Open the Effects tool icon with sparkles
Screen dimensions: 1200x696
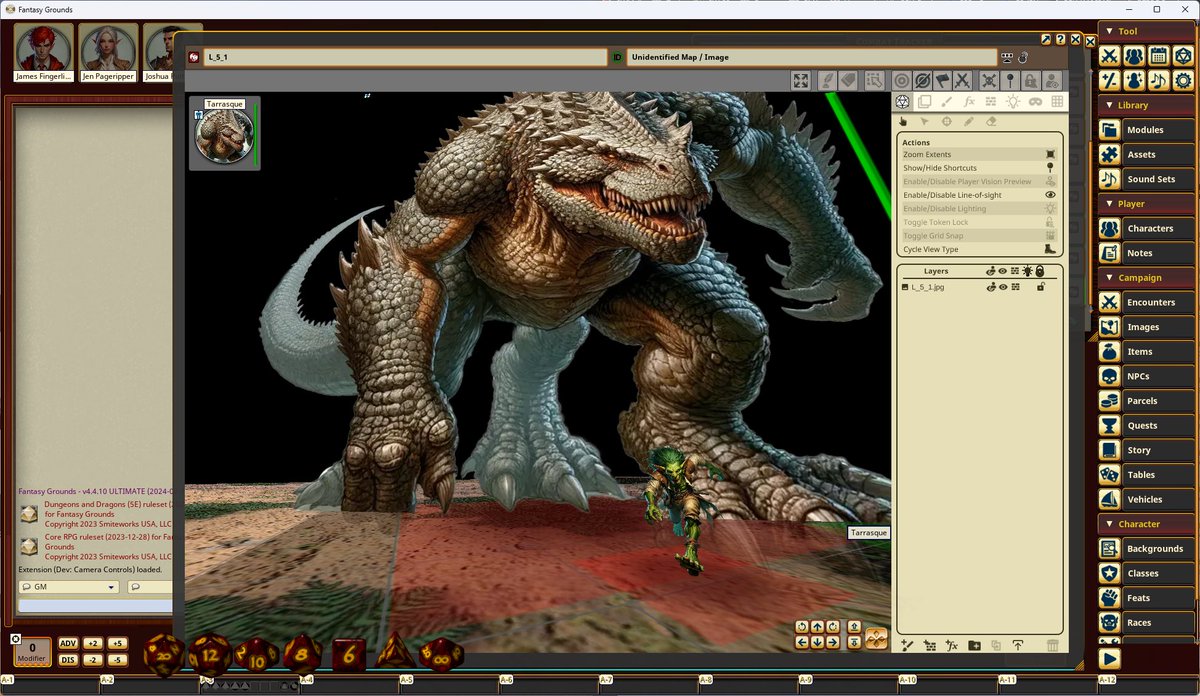(x=1134, y=80)
